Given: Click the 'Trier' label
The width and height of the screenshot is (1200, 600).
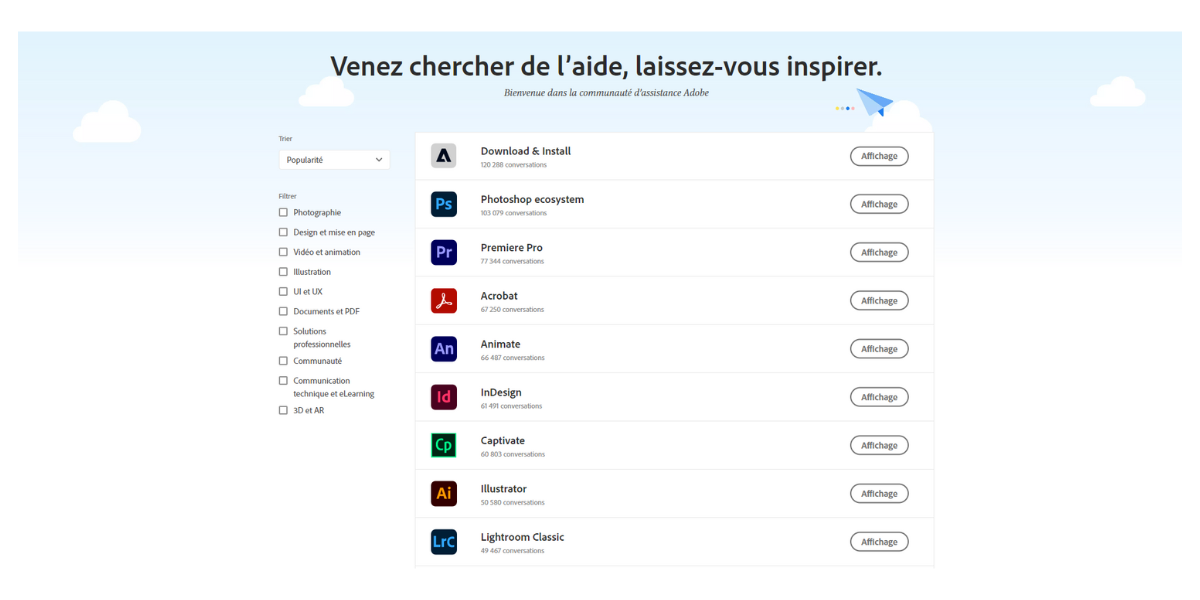Looking at the screenshot, I should coord(285,139).
